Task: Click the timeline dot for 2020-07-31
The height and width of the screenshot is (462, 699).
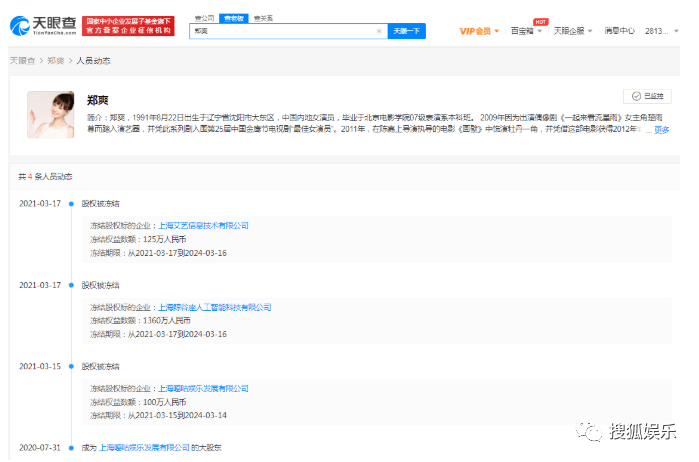Action: click(x=71, y=448)
